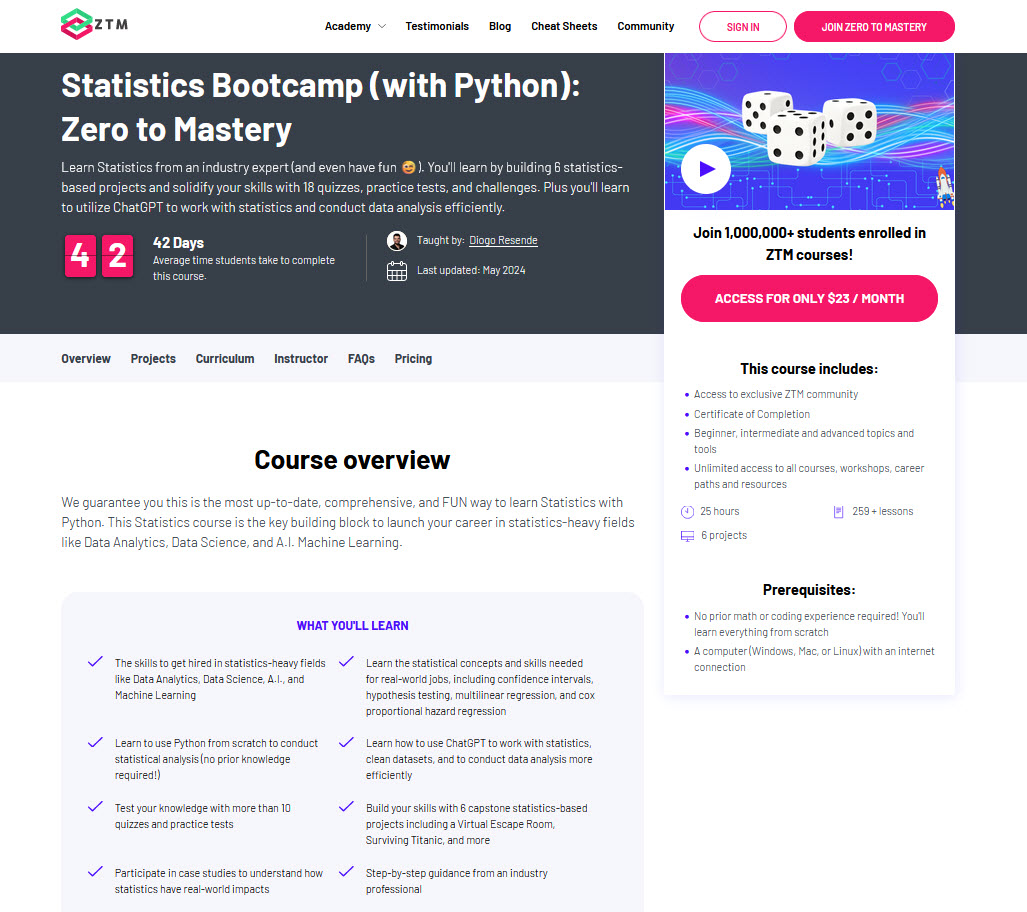Click 'WHAT YOU'LL LEARN' heading
The height and width of the screenshot is (912, 1027).
click(x=352, y=626)
